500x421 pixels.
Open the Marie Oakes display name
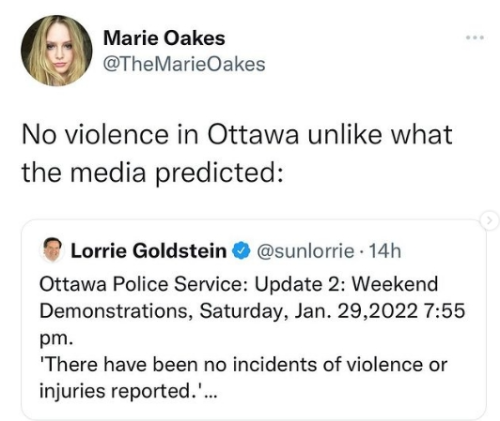[164, 38]
